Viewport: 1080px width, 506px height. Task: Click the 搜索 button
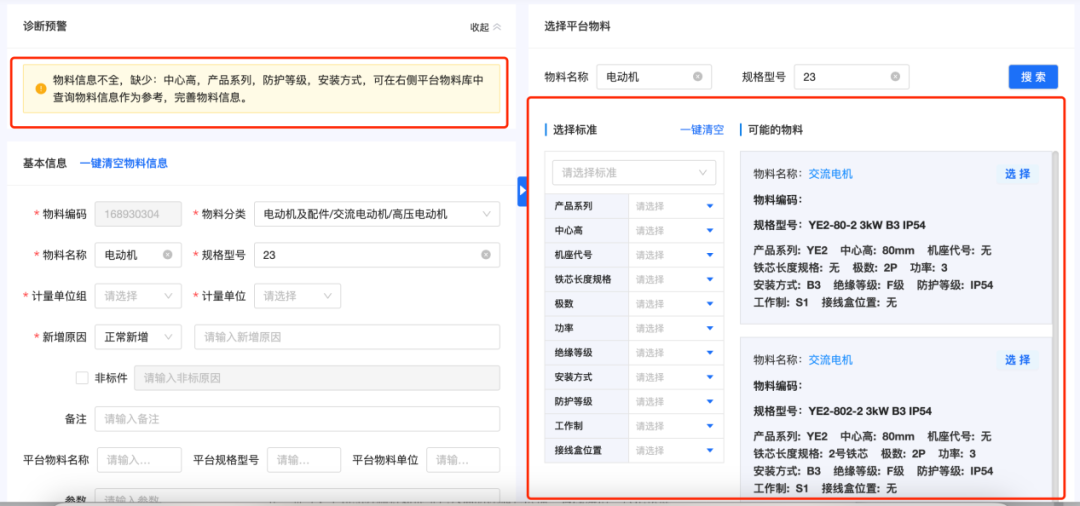coord(1033,77)
